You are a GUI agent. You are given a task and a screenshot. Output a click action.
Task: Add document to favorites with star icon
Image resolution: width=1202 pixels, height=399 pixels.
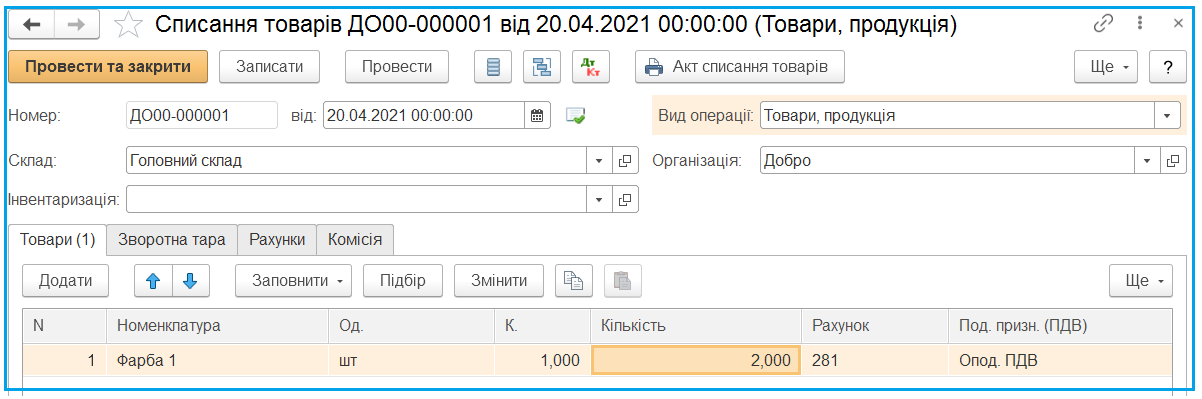(129, 24)
